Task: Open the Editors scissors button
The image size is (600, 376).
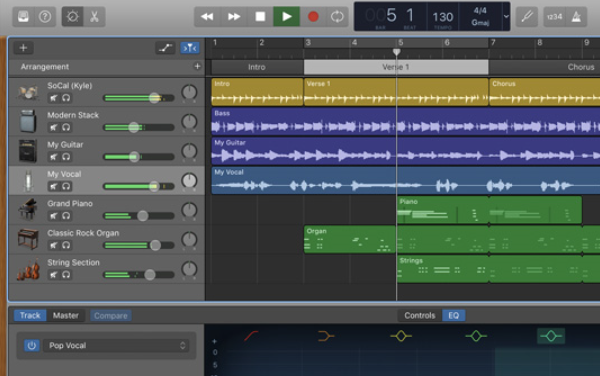Action: click(94, 16)
